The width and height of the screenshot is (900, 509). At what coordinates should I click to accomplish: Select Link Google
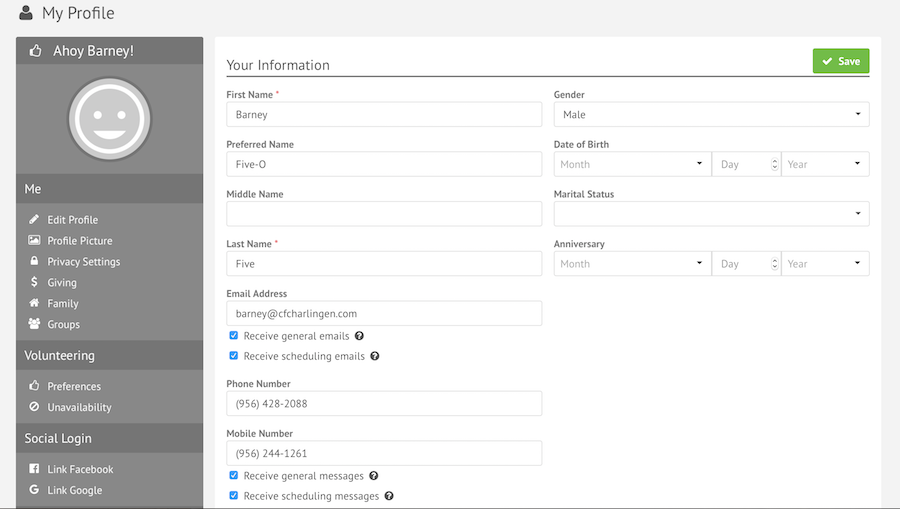coord(75,490)
